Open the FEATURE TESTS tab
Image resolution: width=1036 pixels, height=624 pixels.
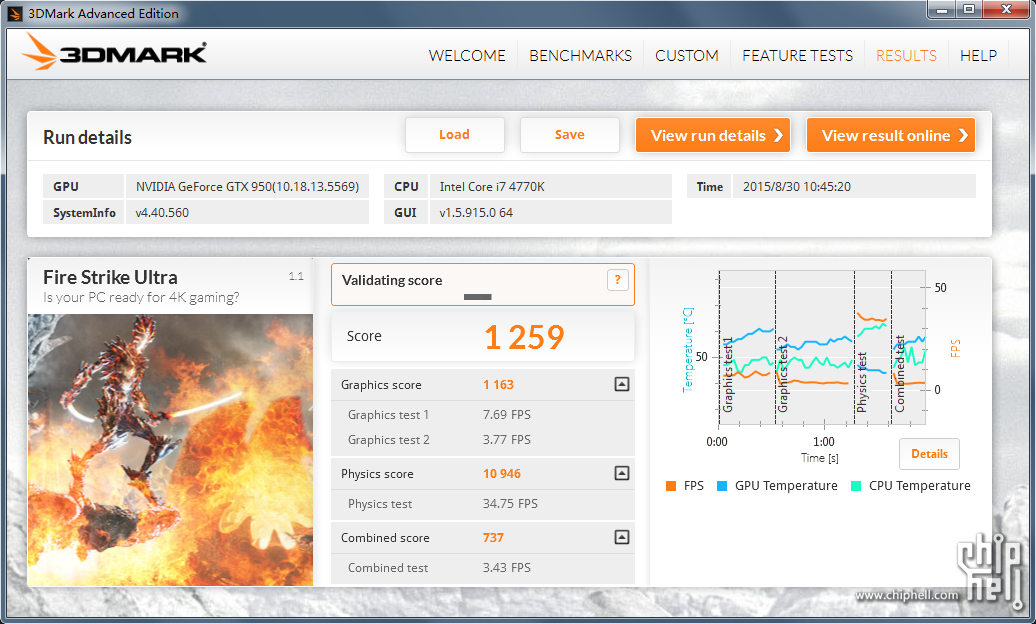pos(797,56)
